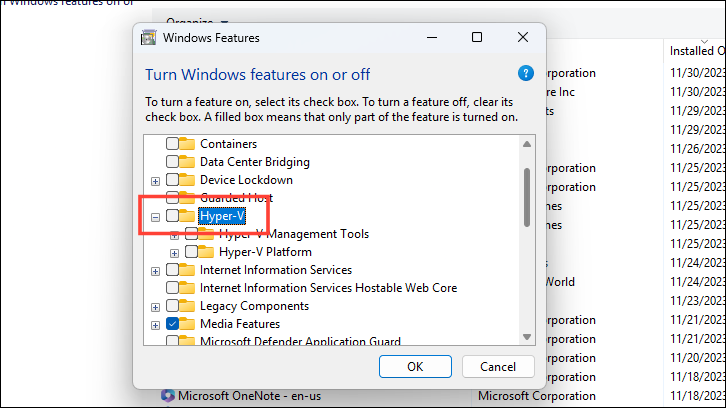Select the Hyper-V tree item label
Viewport: 726px width, 408px height.
pos(222,216)
